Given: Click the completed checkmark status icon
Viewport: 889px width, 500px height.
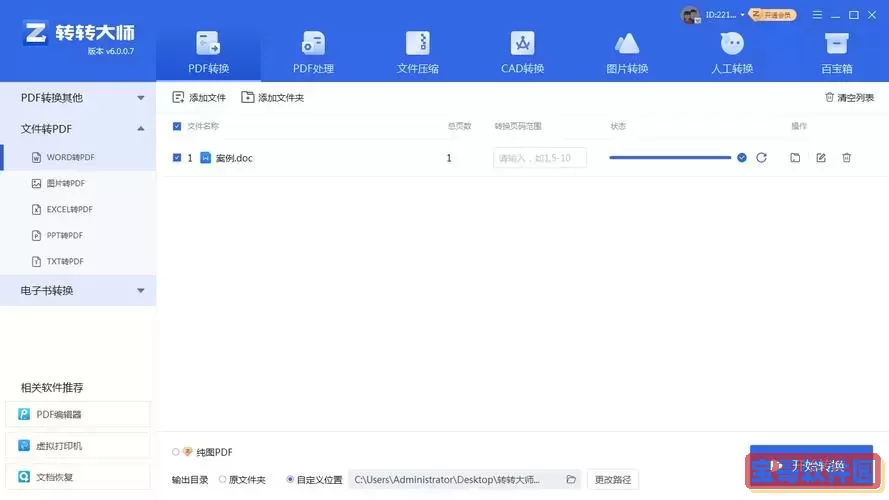Looking at the screenshot, I should 742,158.
